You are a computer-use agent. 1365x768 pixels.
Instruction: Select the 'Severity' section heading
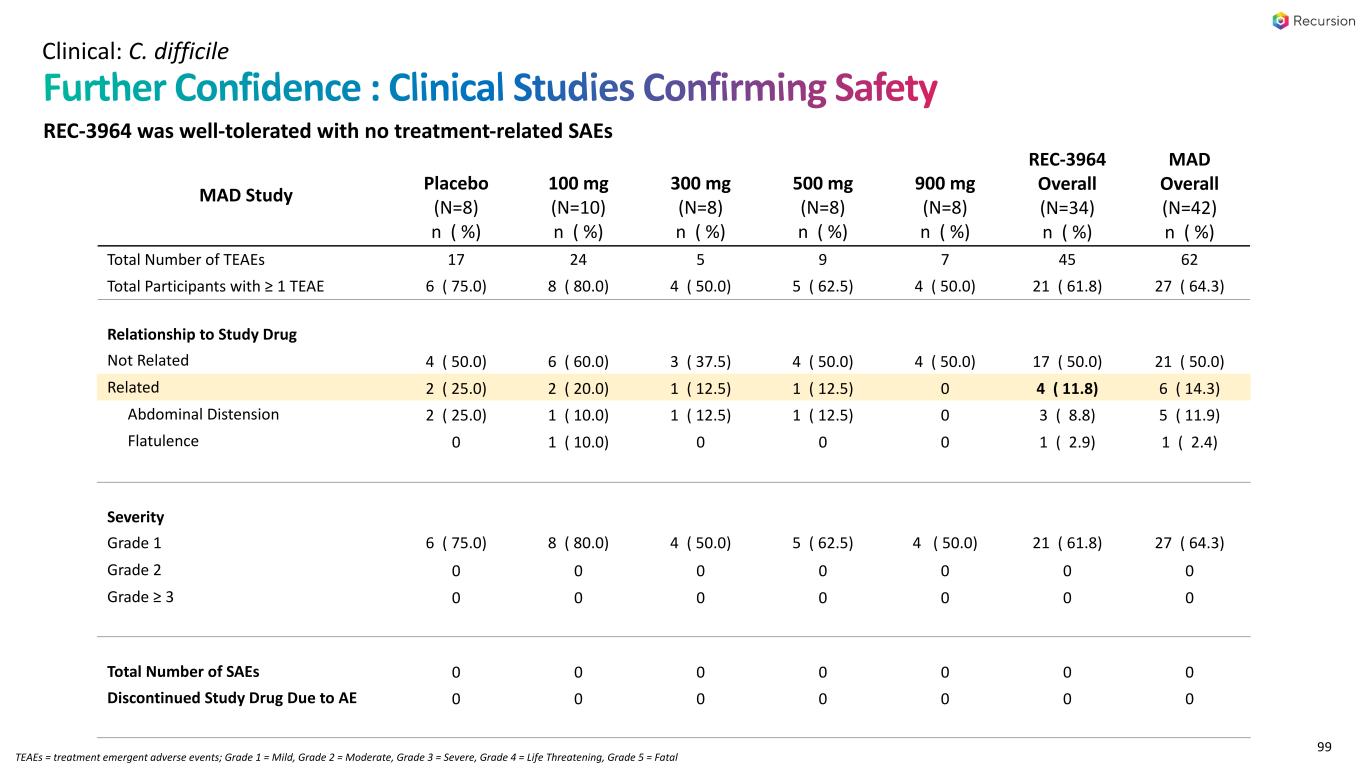[135, 517]
